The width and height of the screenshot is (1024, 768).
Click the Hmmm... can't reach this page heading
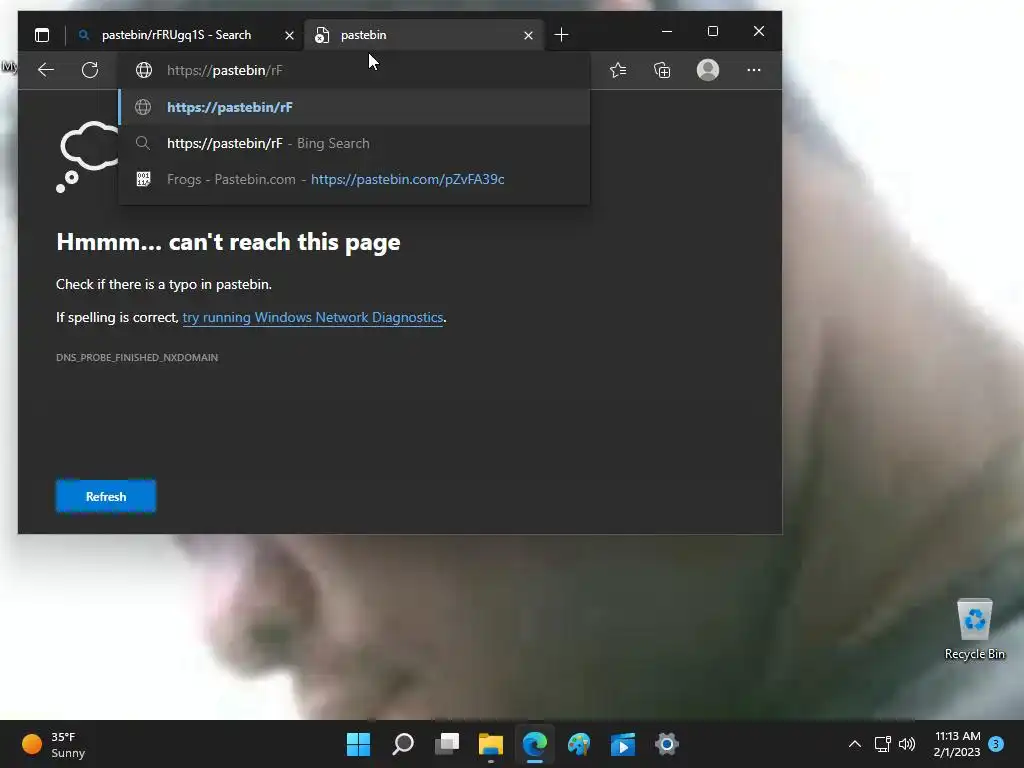228,242
